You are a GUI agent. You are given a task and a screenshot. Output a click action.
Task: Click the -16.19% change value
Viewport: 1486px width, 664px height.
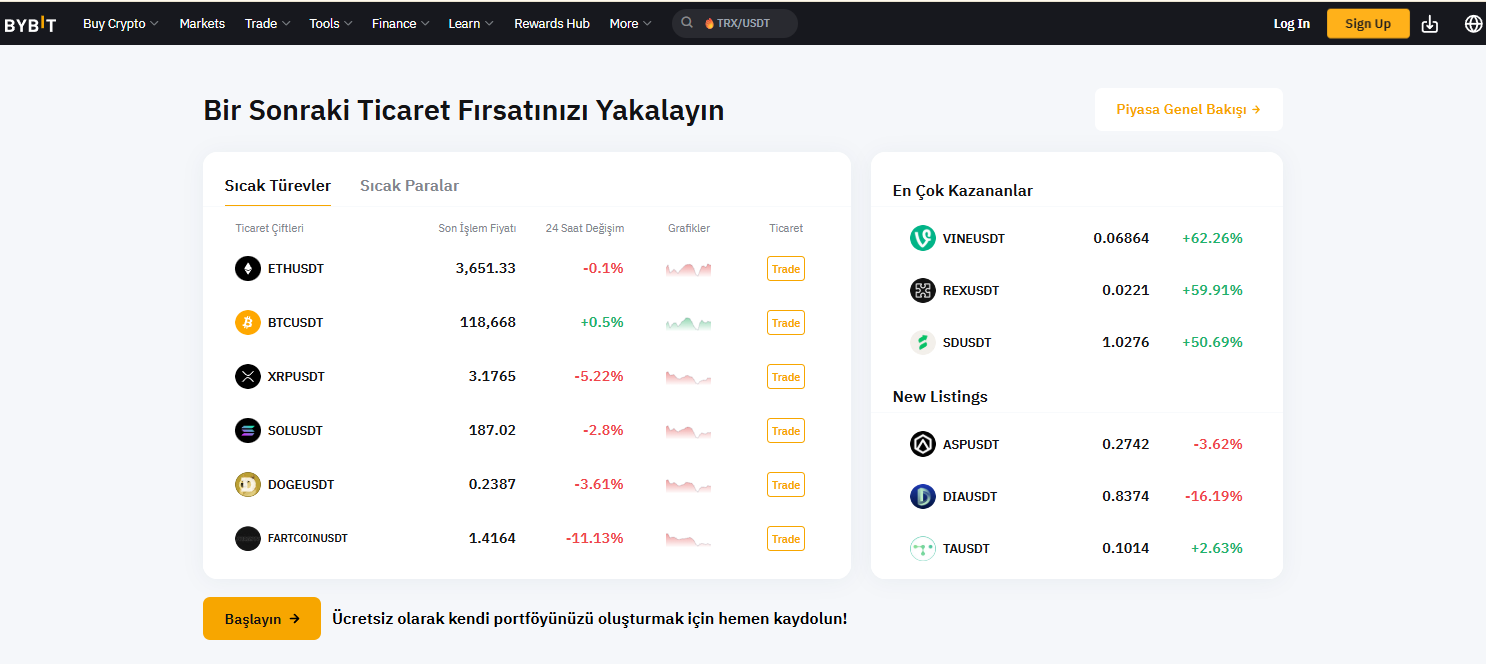[x=1214, y=496]
